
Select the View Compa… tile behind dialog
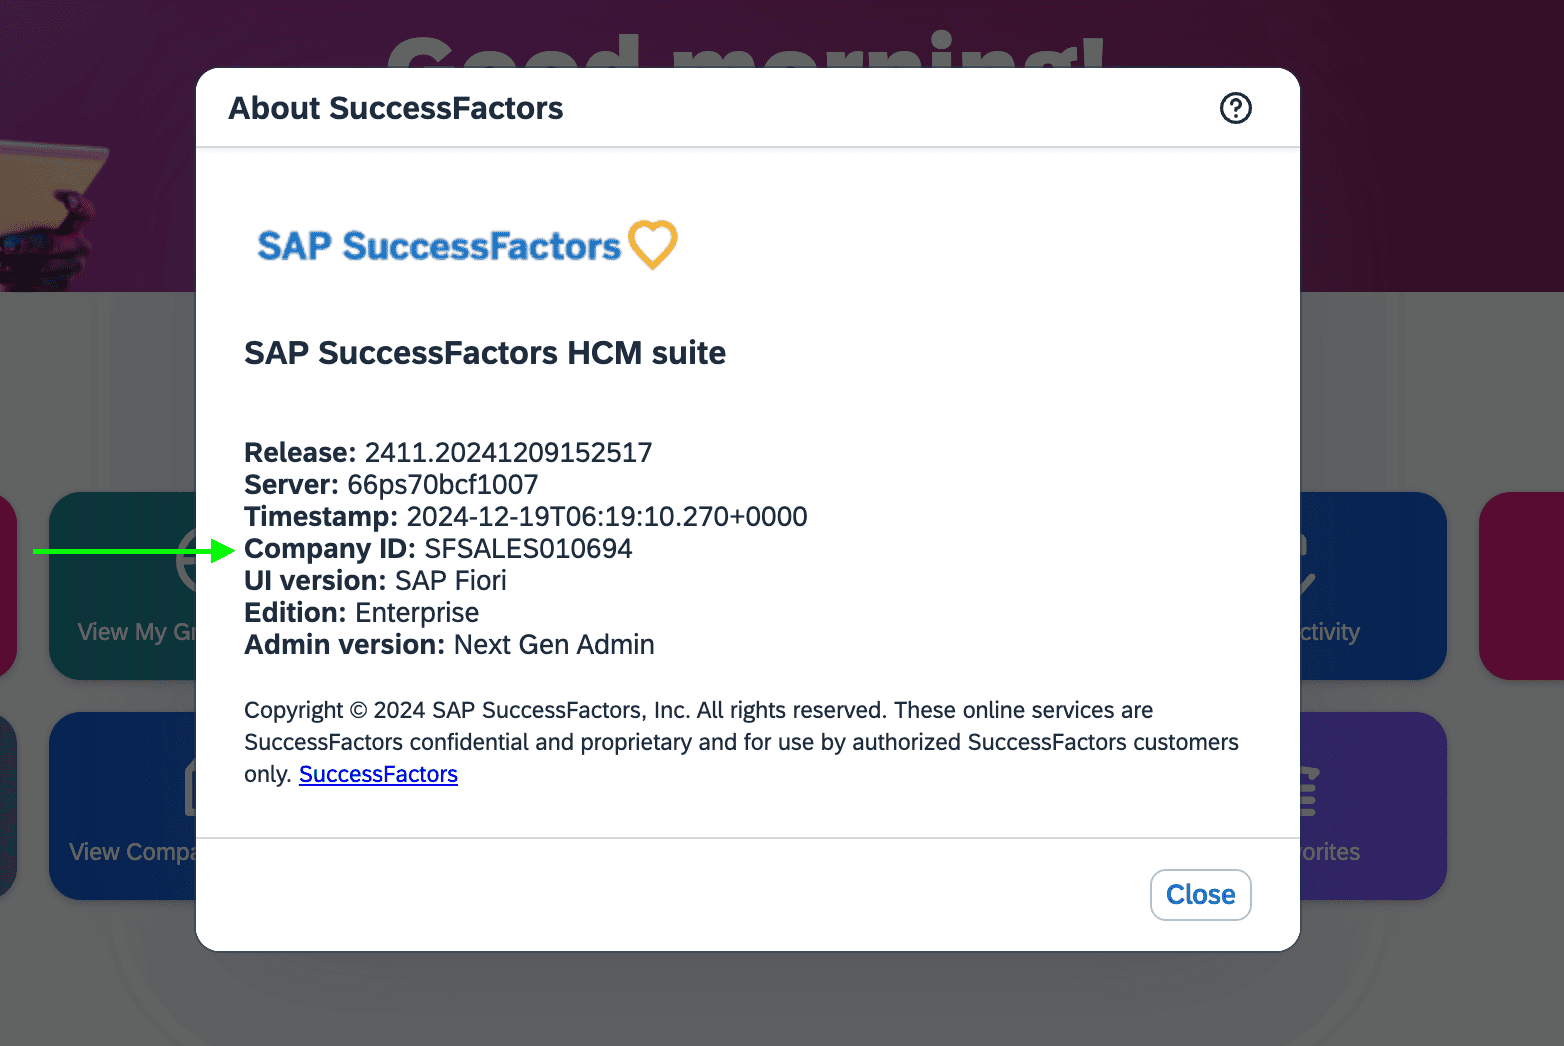point(122,806)
